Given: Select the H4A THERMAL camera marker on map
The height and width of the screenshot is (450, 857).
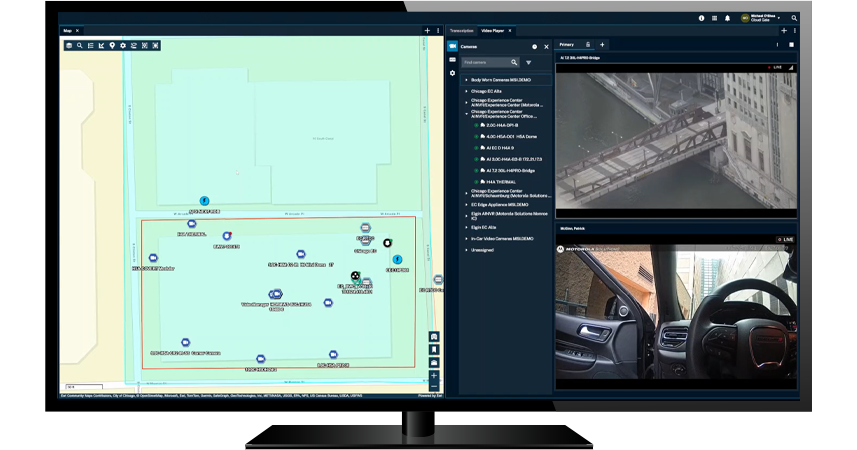Looking at the screenshot, I should (191, 224).
